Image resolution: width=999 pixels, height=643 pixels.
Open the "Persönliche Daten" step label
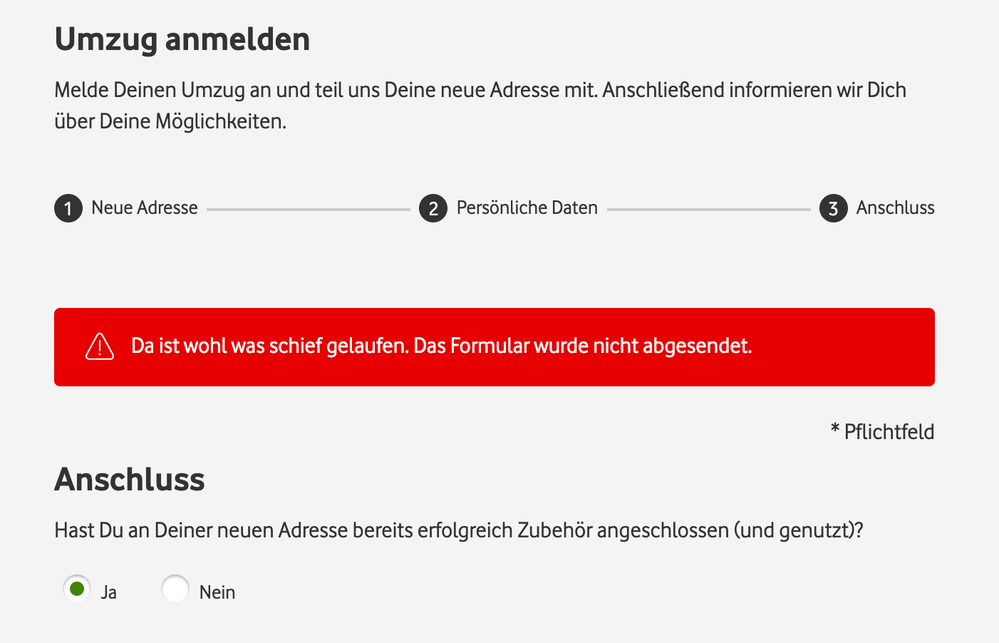527,208
